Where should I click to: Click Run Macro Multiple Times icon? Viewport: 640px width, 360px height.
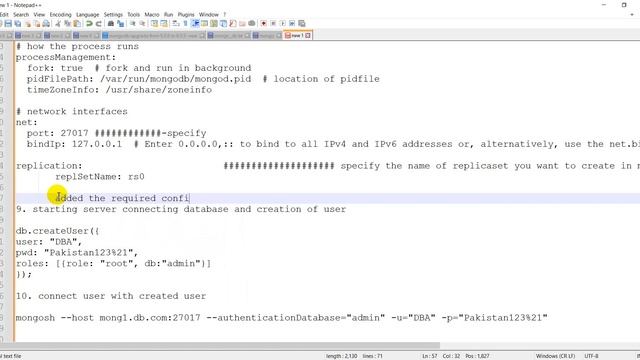(292, 24)
